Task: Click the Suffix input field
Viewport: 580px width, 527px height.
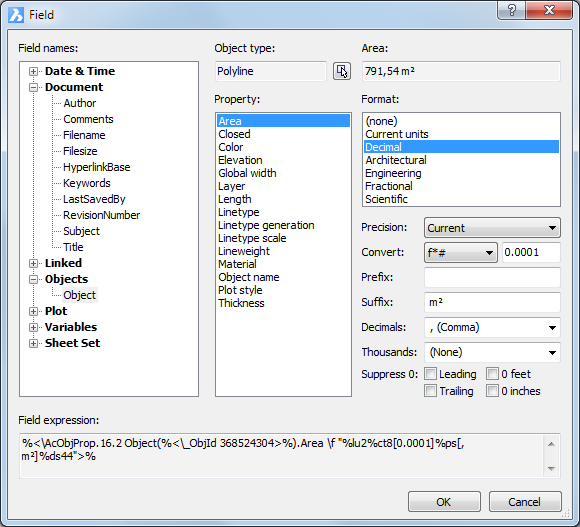Action: pos(492,303)
